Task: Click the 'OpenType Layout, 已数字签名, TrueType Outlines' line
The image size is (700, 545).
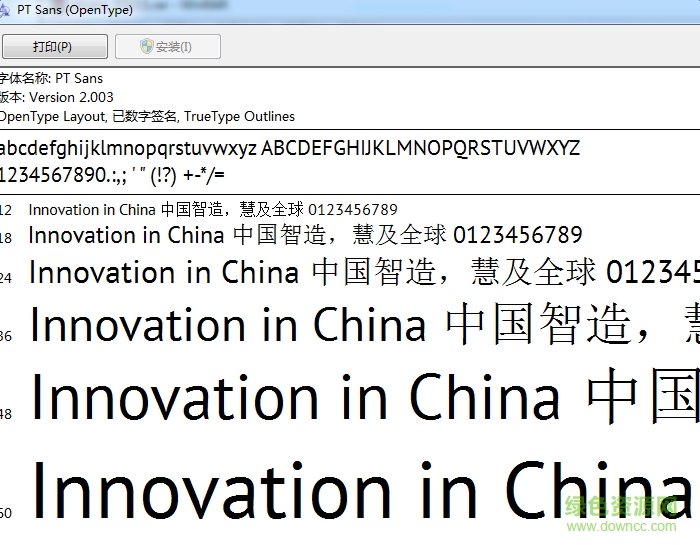Action: point(147,116)
